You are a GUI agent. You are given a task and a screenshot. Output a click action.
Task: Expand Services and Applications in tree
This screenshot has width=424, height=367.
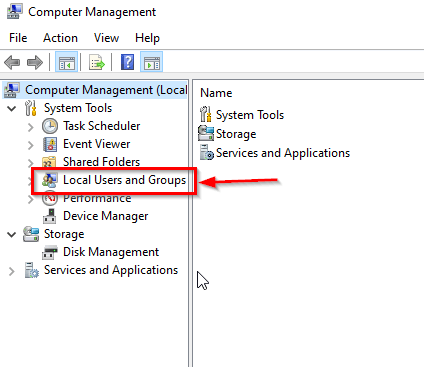pos(12,271)
